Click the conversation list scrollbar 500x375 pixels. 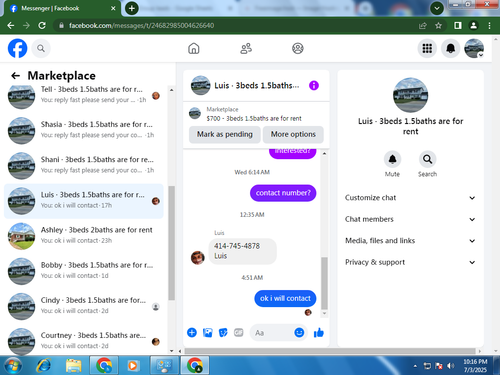[x=171, y=243]
